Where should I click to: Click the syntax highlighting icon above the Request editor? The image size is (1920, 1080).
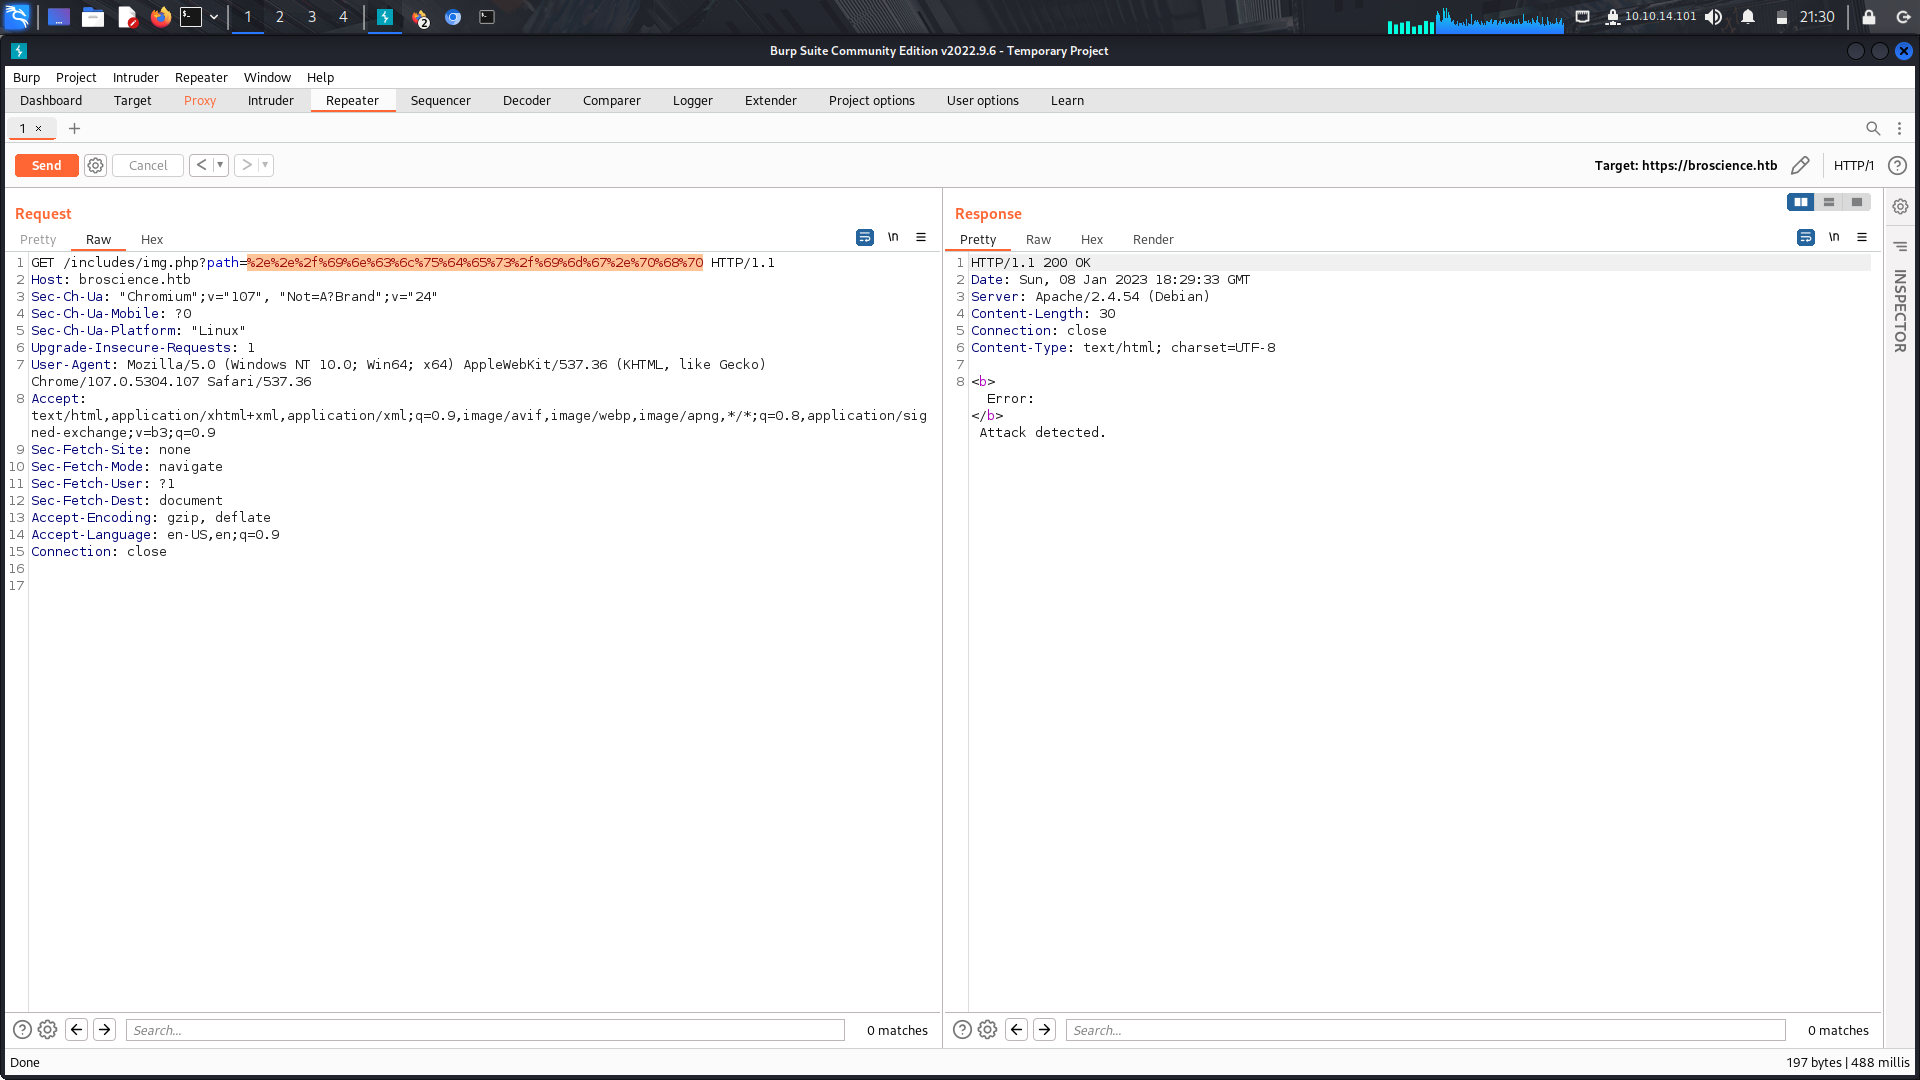click(x=864, y=237)
